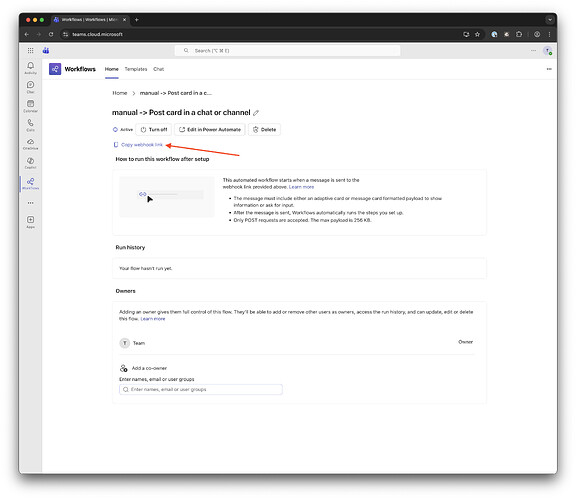Click the site information icon in address bar

[x=65, y=34]
